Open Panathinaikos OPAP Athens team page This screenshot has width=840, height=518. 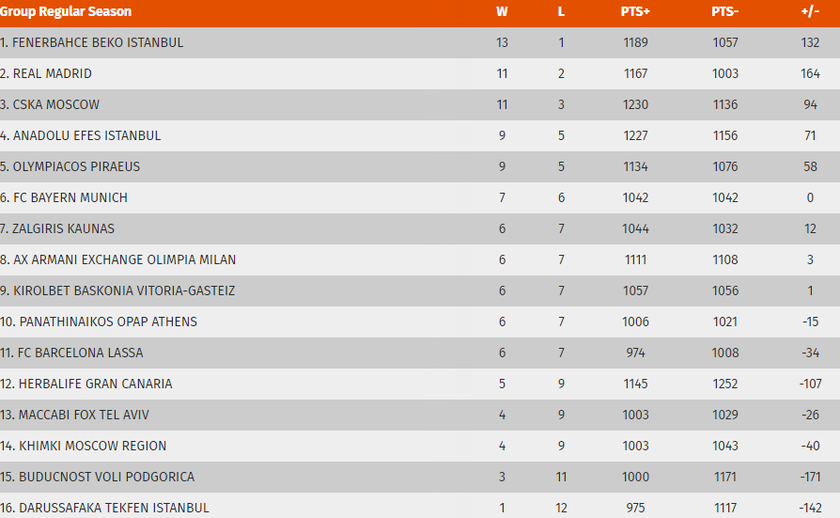point(105,322)
